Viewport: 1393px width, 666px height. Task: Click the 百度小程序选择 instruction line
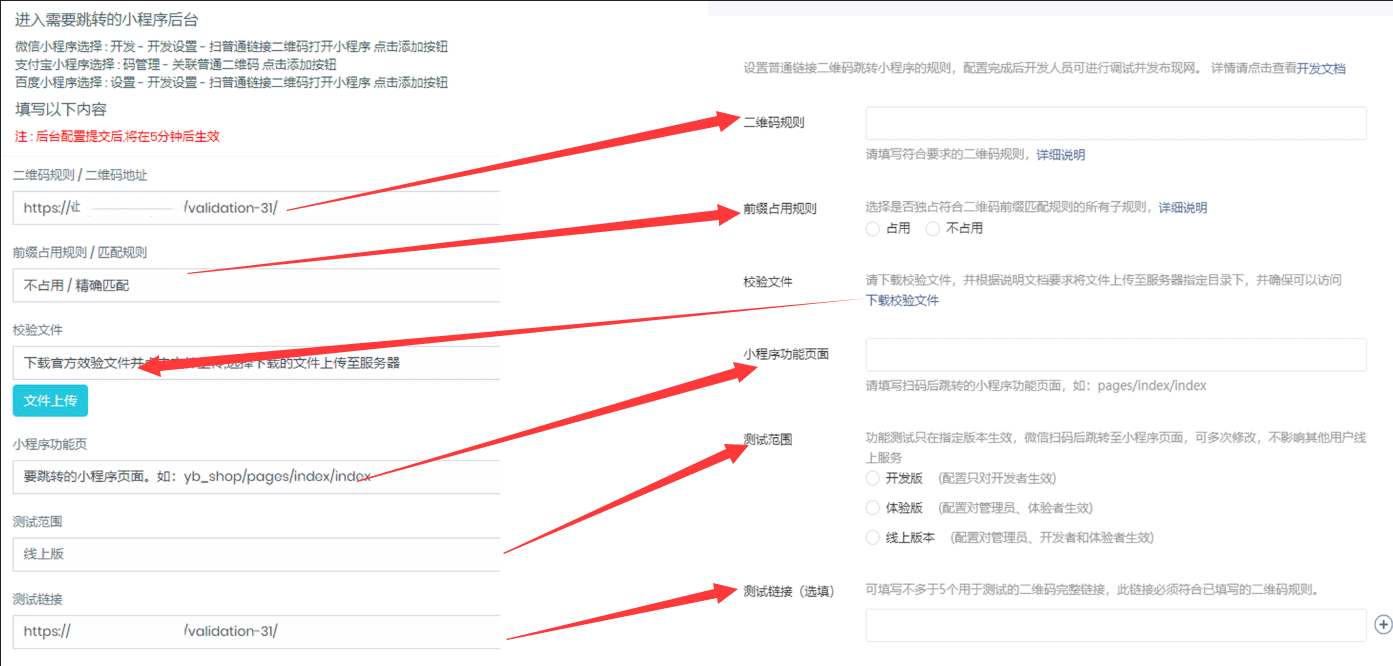coord(232,82)
